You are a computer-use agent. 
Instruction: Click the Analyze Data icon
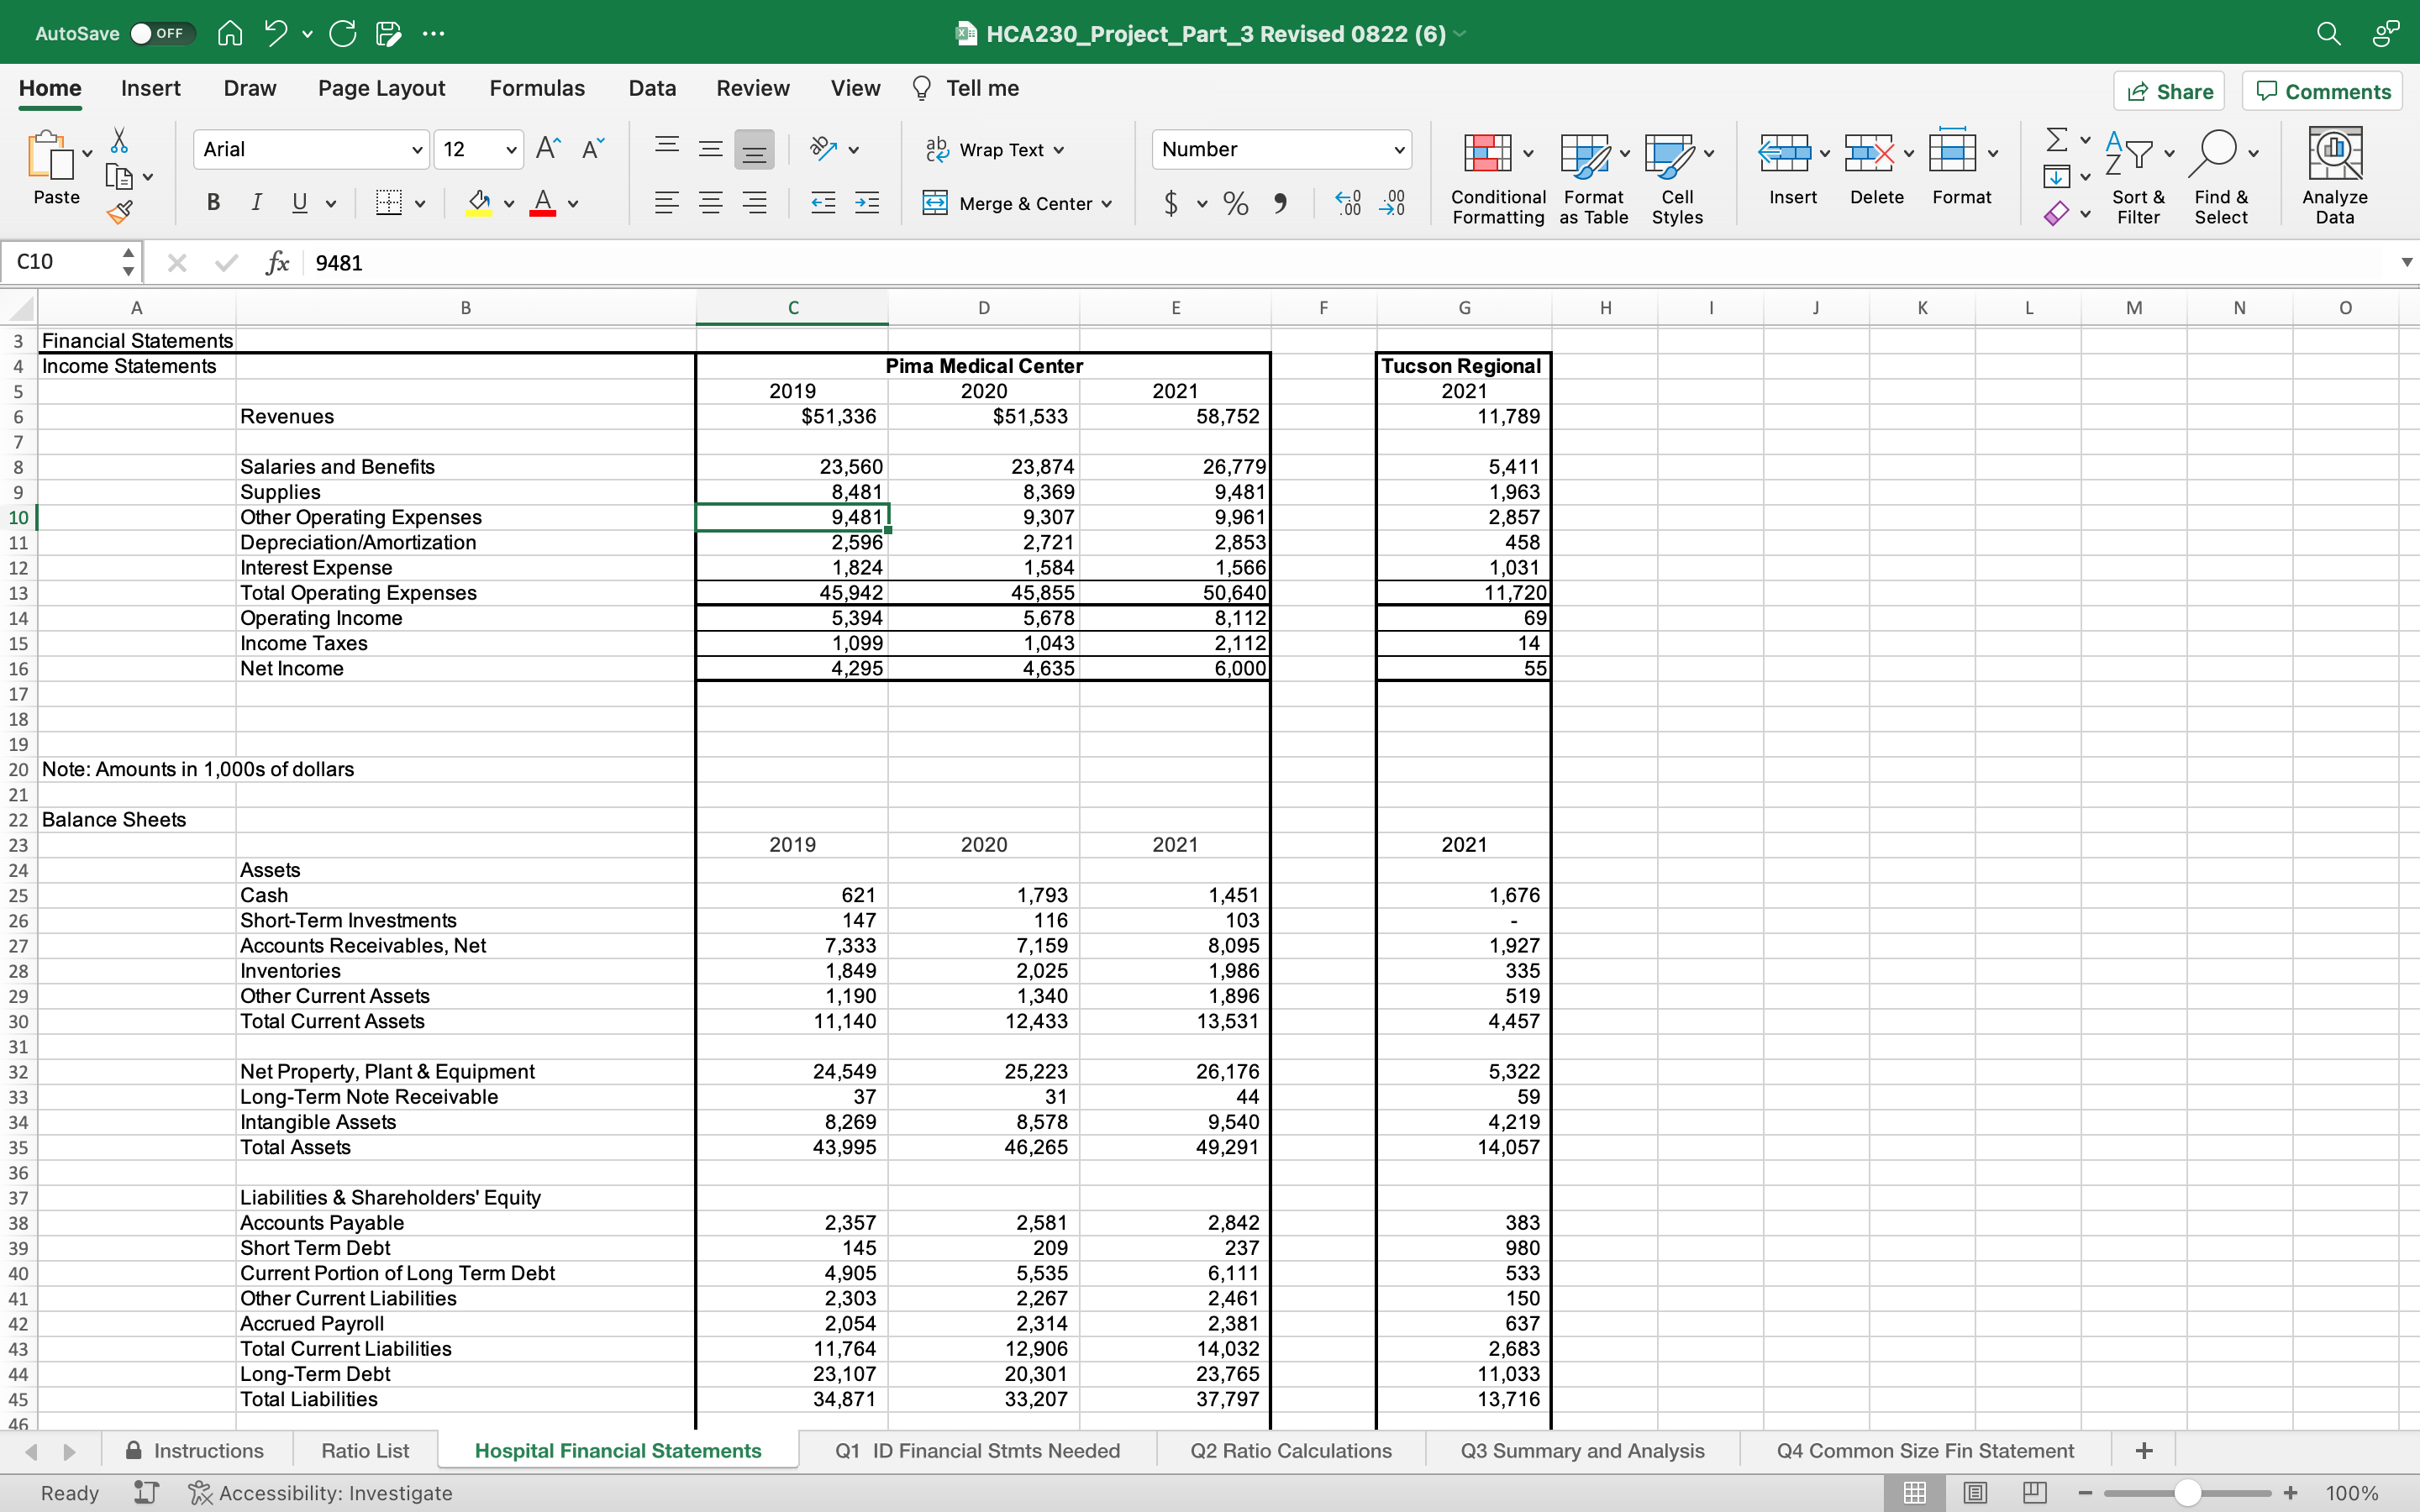pos(2335,160)
